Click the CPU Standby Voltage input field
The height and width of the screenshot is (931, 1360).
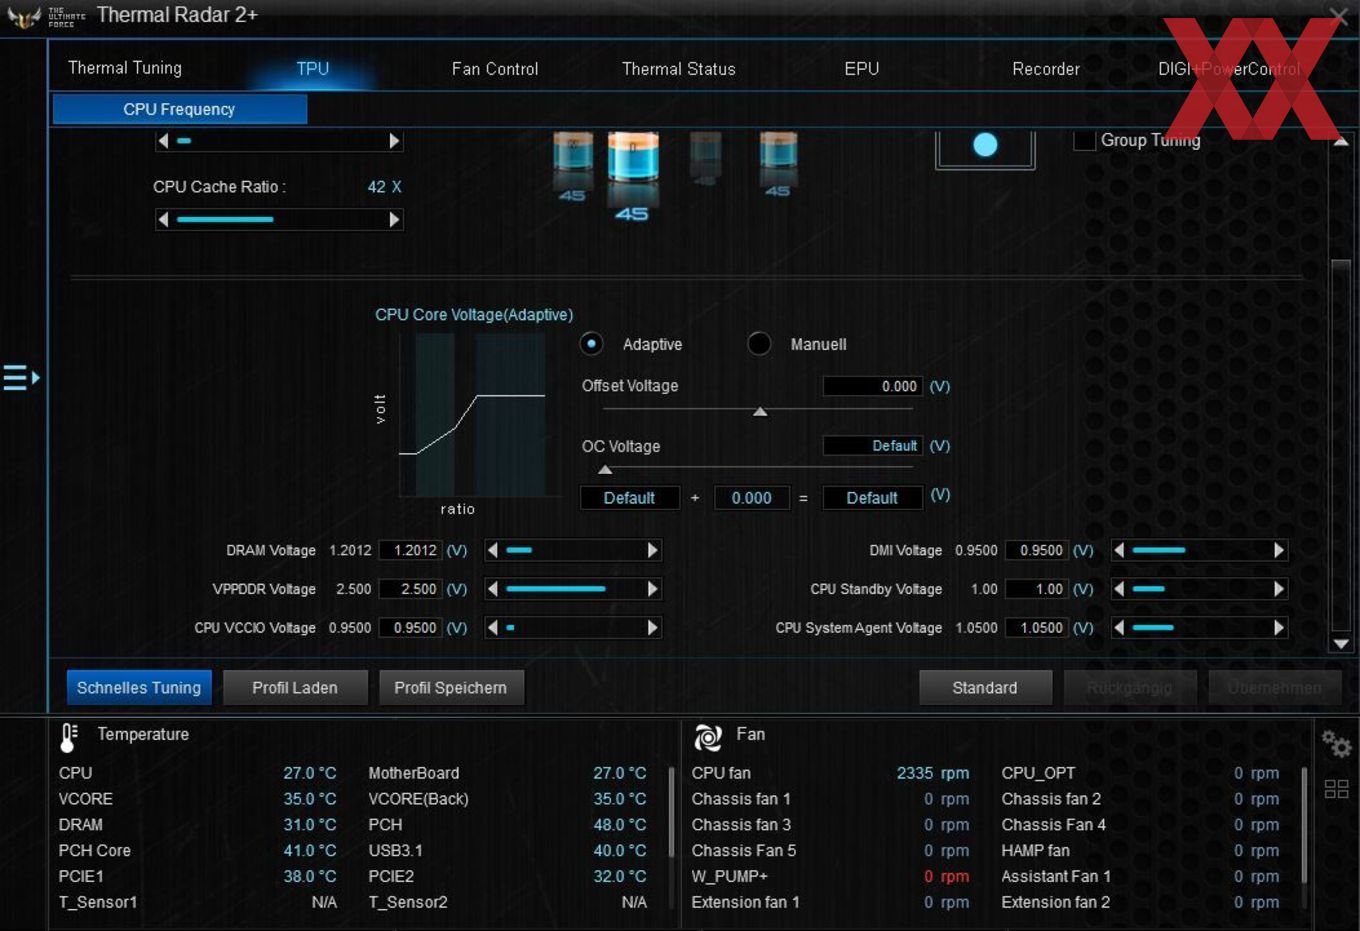tap(1037, 589)
